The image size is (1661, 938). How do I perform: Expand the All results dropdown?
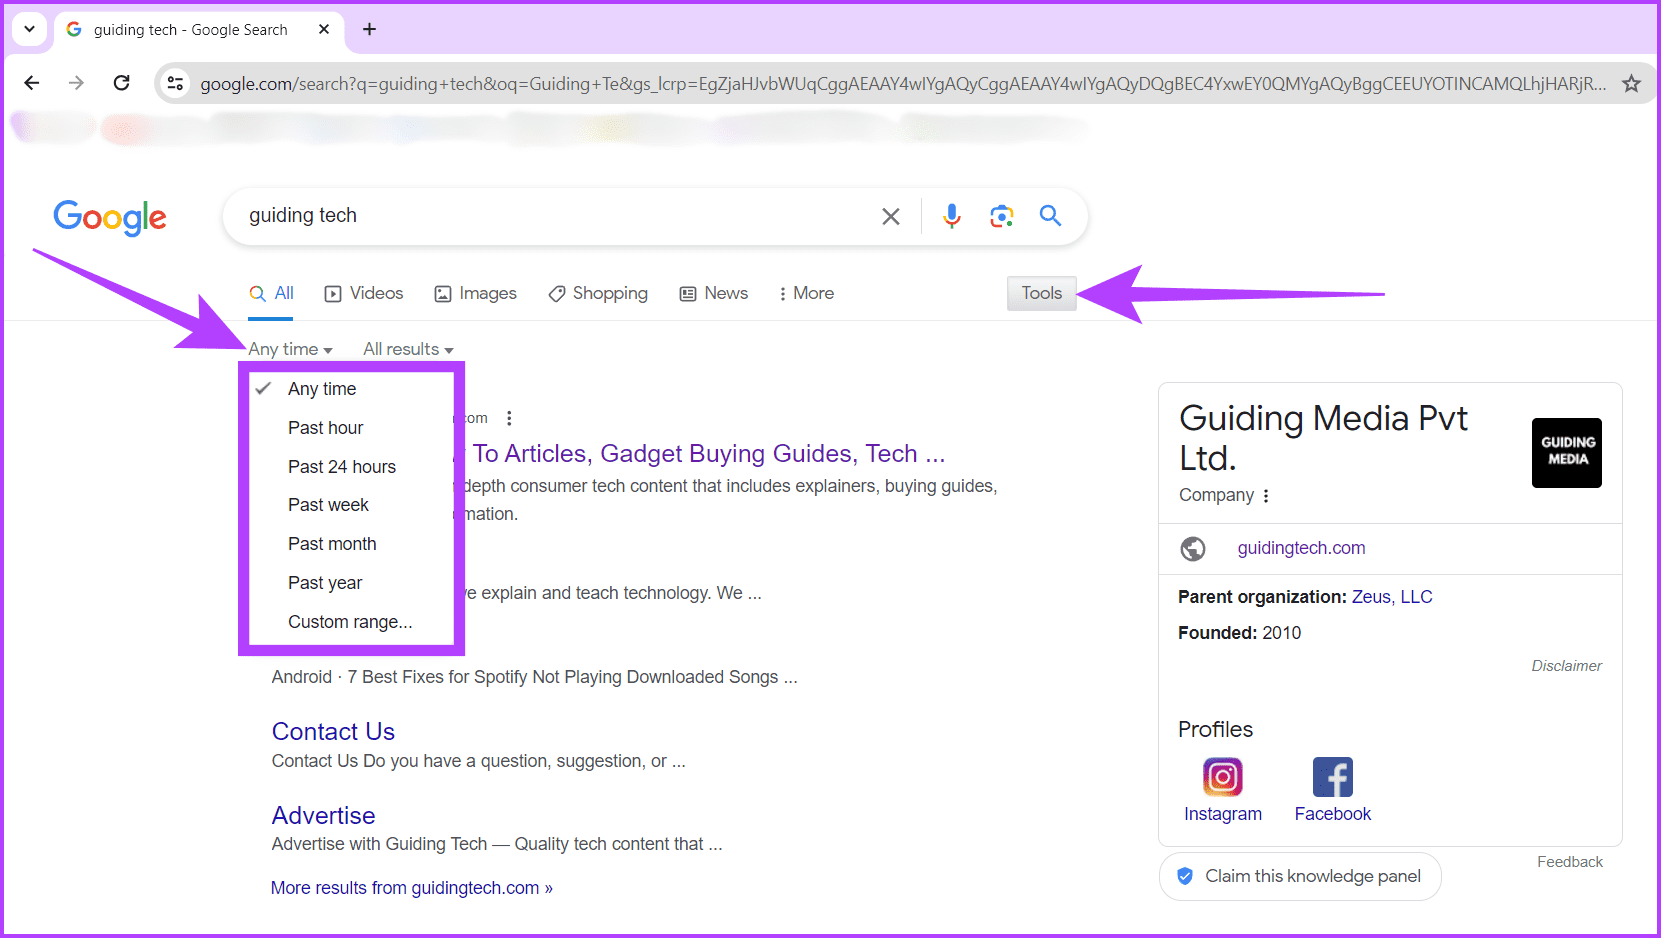pos(407,348)
